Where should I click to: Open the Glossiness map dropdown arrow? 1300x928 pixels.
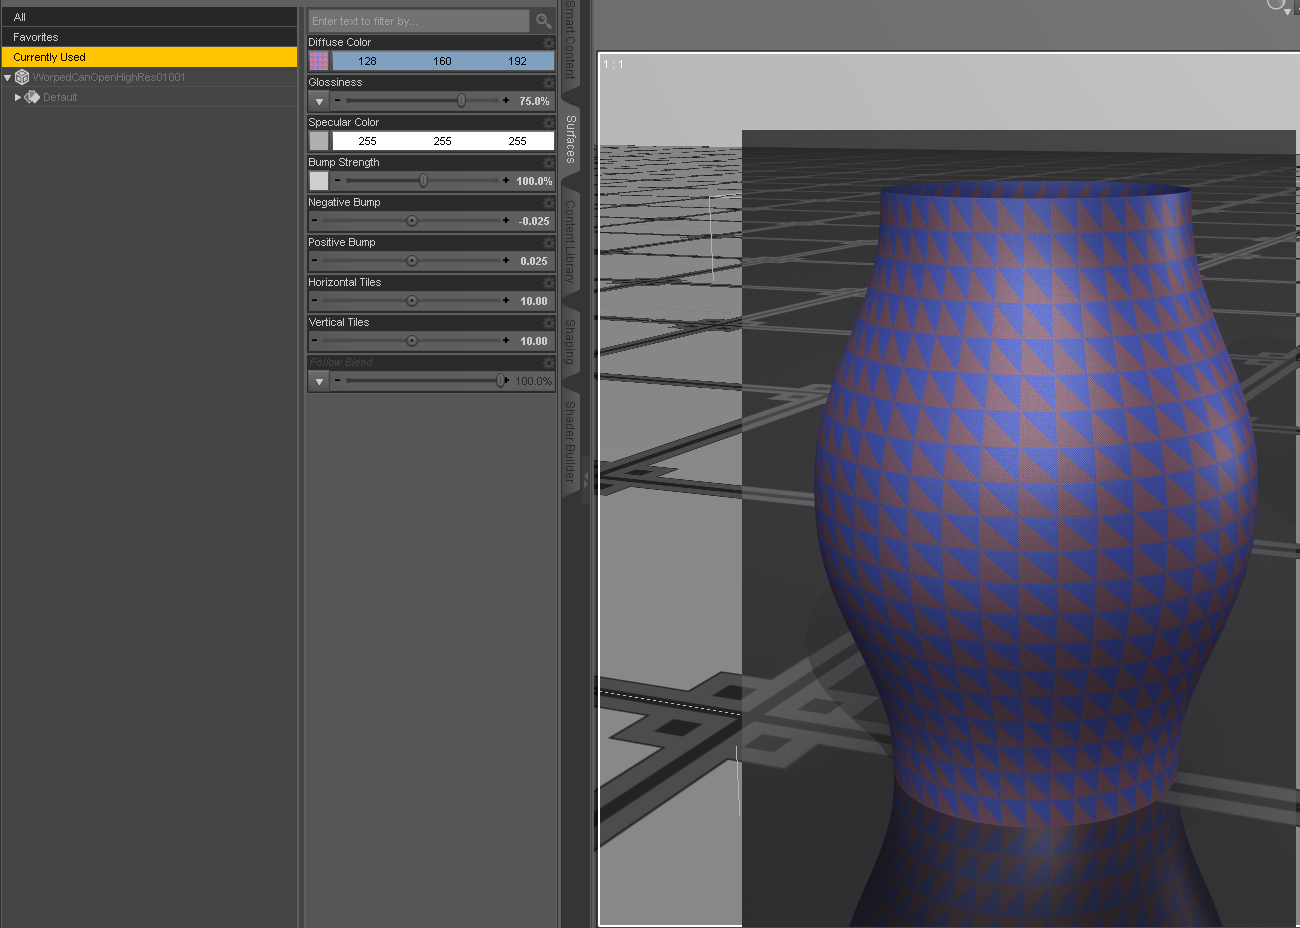click(319, 101)
